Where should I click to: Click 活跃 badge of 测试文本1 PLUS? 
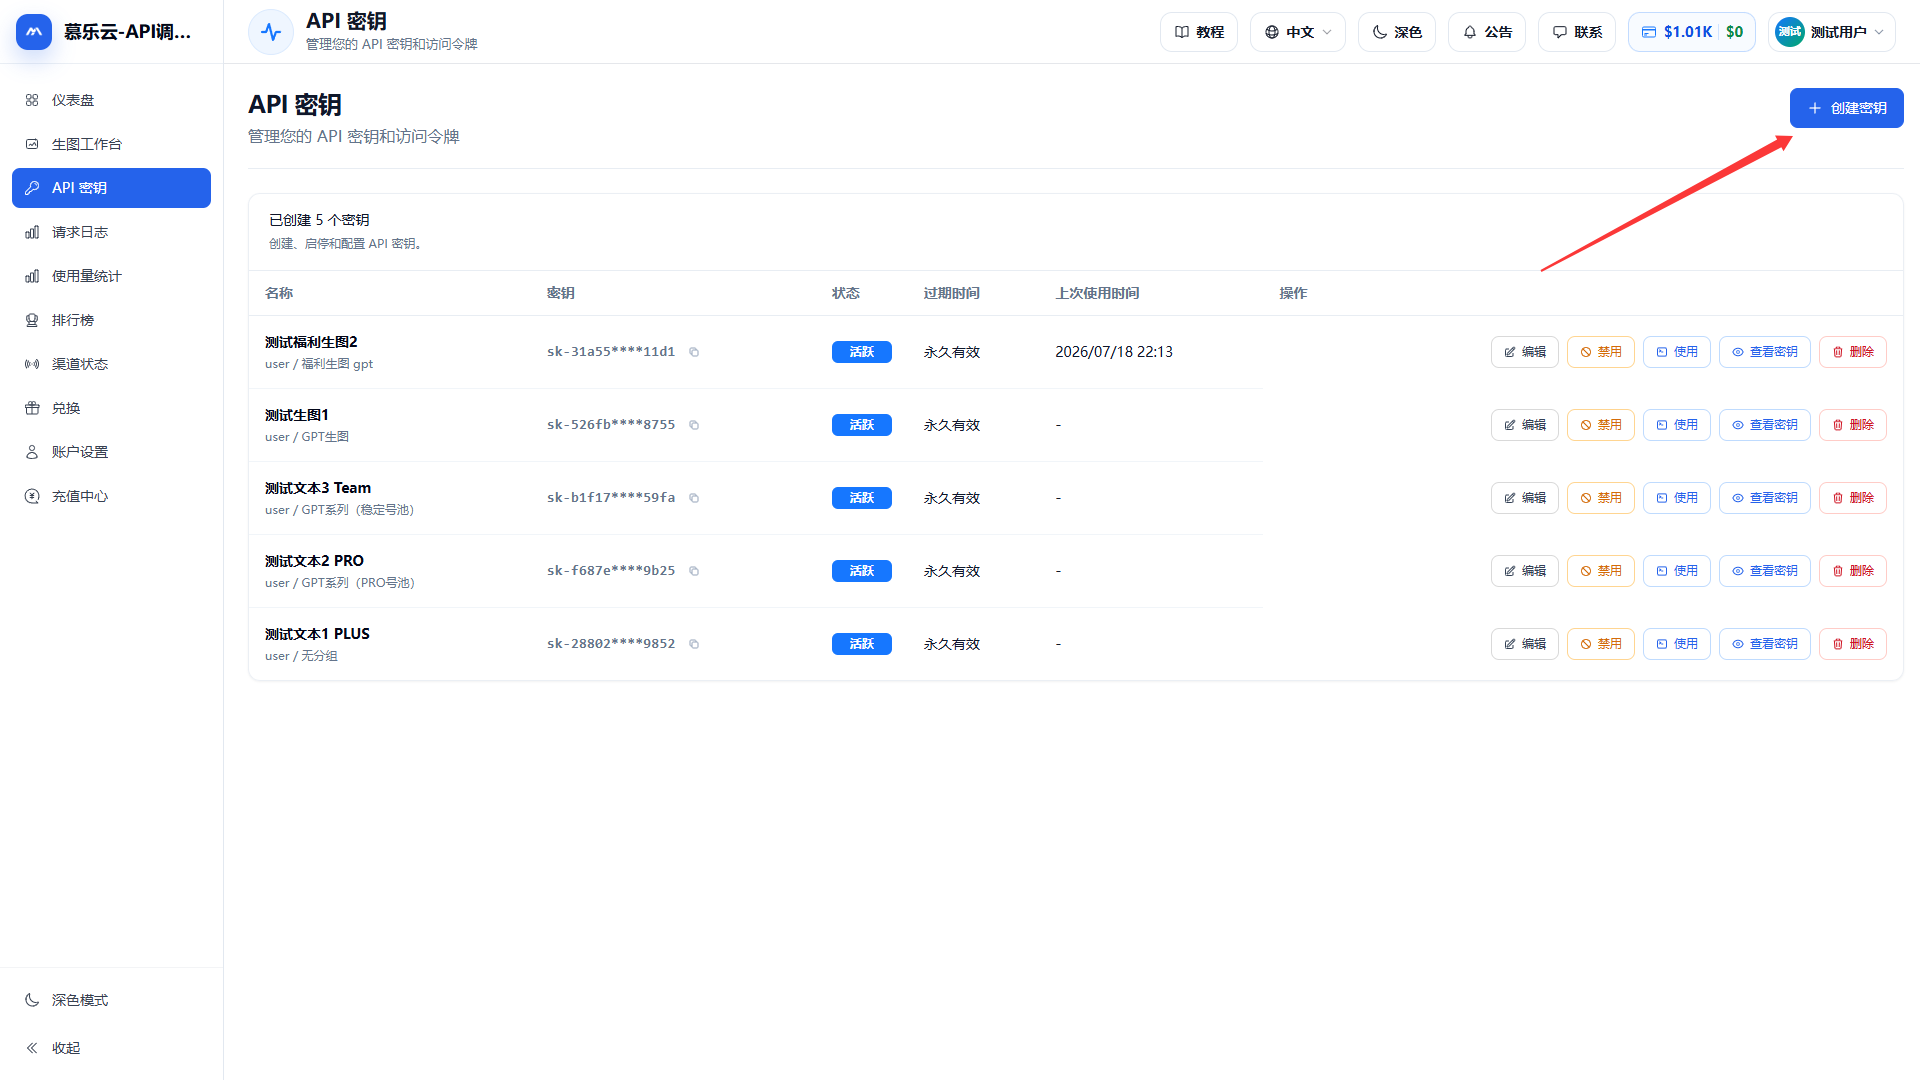[861, 644]
